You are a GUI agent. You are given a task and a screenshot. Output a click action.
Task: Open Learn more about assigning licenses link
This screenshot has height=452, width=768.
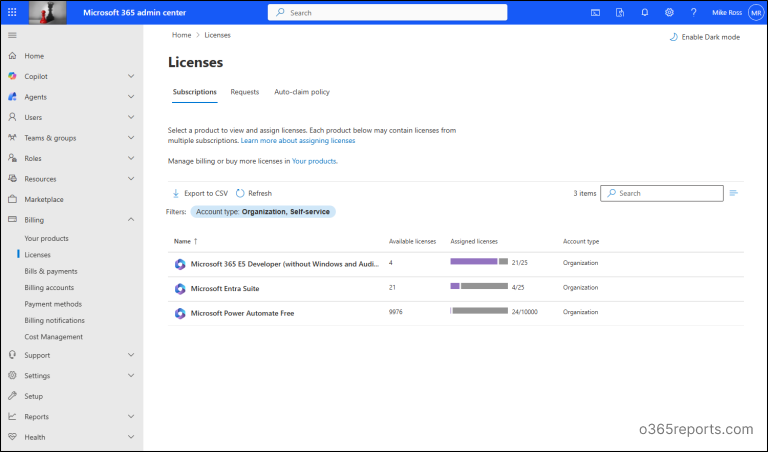(298, 141)
